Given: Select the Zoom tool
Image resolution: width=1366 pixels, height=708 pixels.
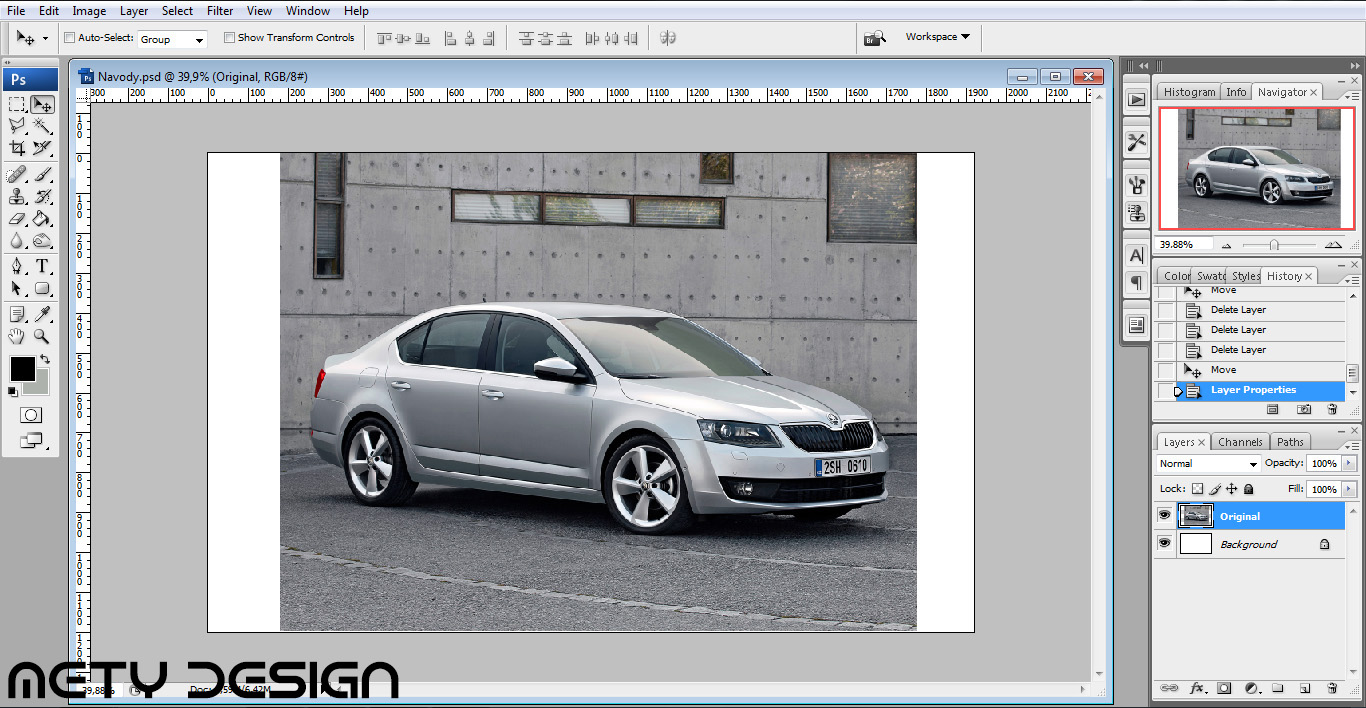Looking at the screenshot, I should [x=42, y=336].
